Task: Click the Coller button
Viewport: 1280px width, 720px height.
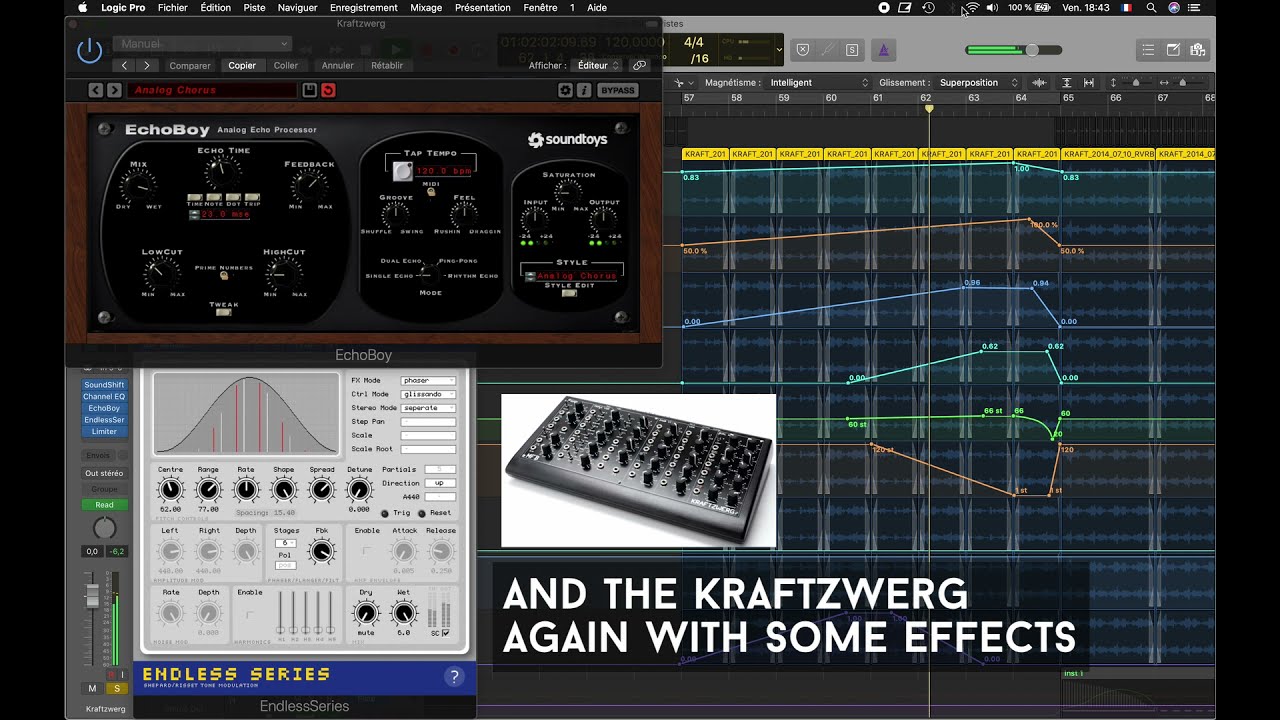Action: point(286,66)
